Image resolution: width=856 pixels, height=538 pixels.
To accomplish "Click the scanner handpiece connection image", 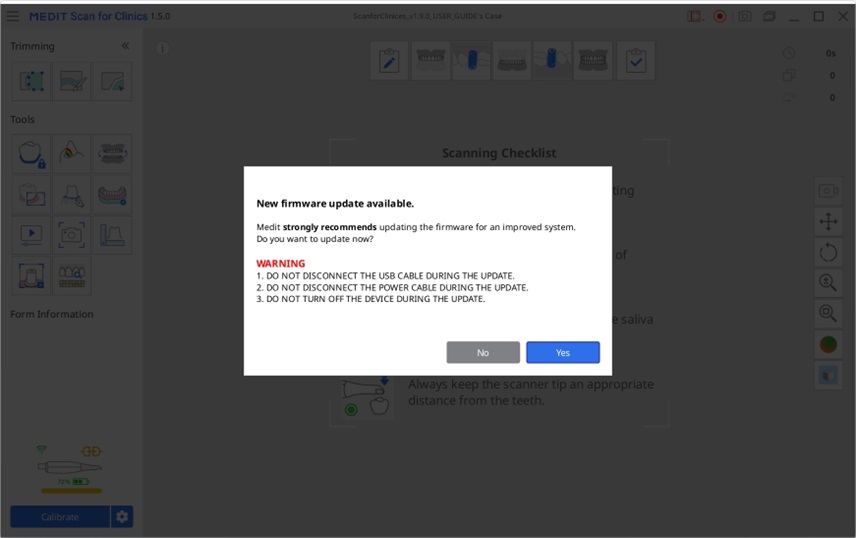I will click(70, 467).
